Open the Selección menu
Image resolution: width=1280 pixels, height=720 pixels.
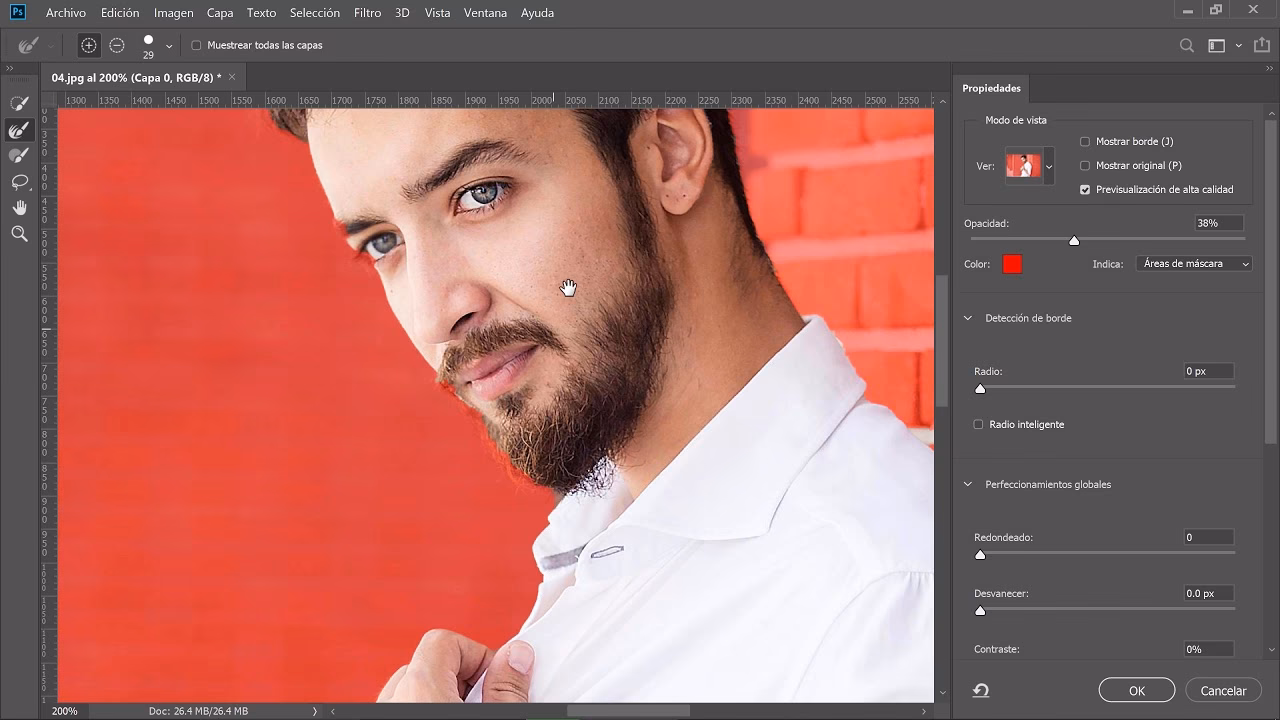click(x=314, y=13)
